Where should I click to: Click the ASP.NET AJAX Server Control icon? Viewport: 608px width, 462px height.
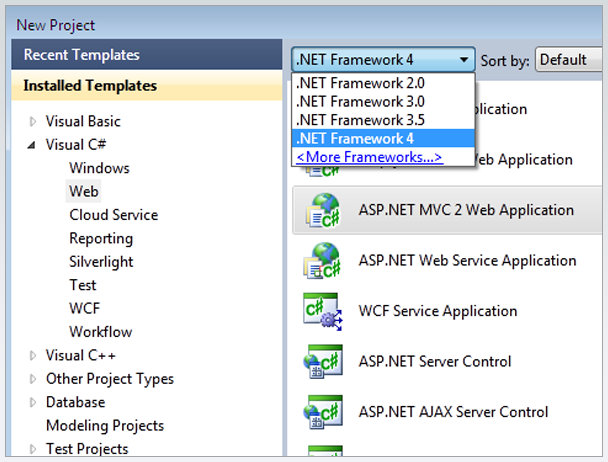[322, 411]
